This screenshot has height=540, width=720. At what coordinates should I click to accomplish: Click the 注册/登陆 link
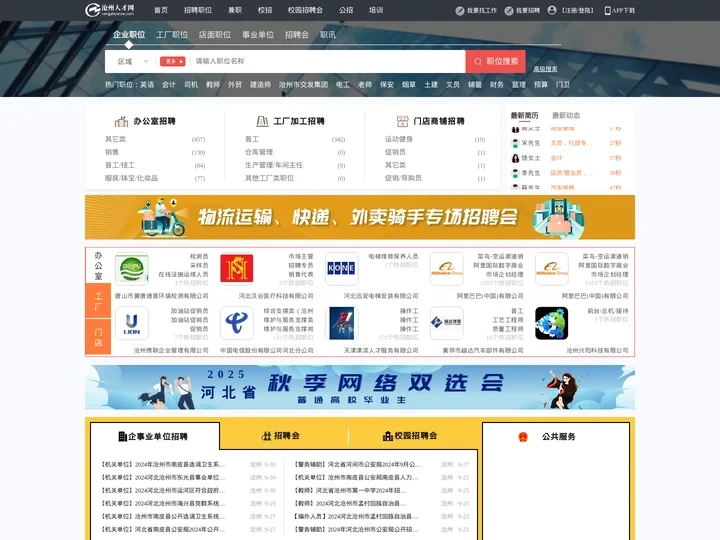point(578,11)
